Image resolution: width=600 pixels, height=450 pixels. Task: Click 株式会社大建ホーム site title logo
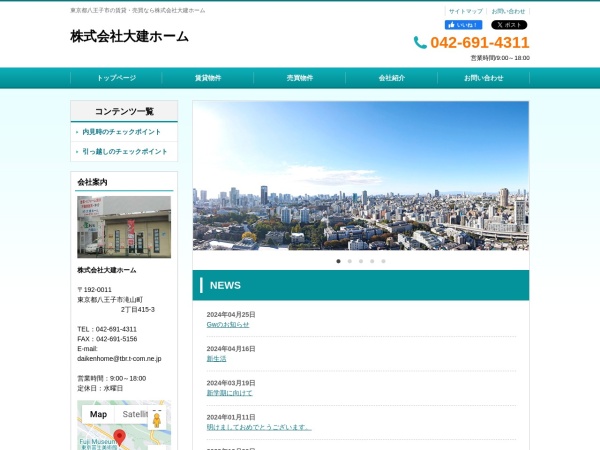coord(129,37)
